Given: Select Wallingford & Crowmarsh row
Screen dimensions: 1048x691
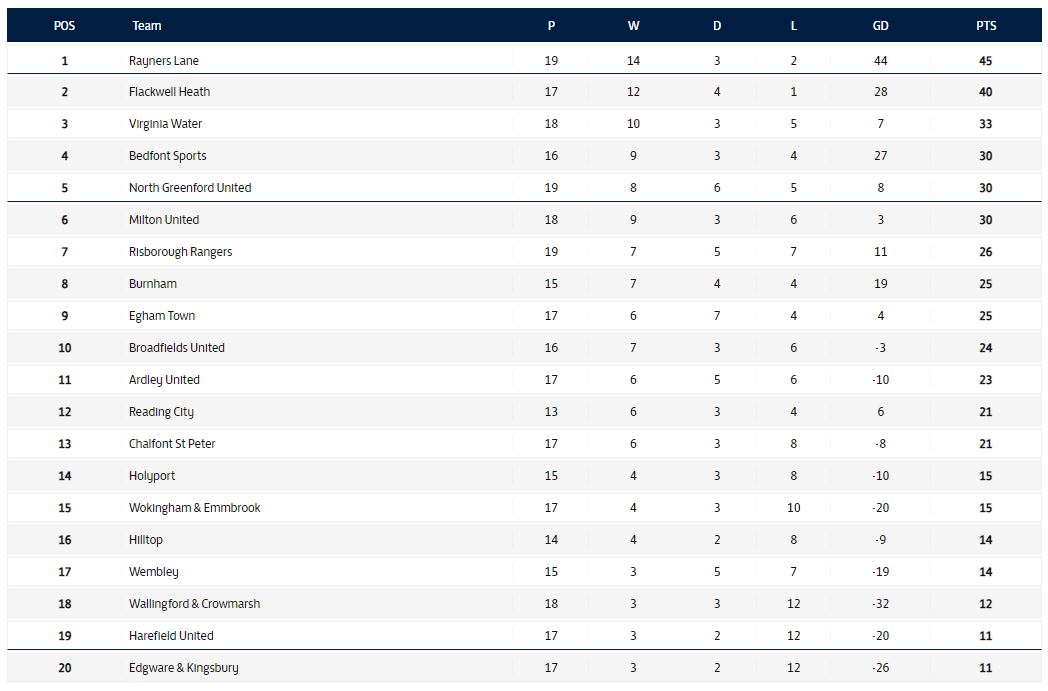Looking at the screenshot, I should (x=524, y=604).
